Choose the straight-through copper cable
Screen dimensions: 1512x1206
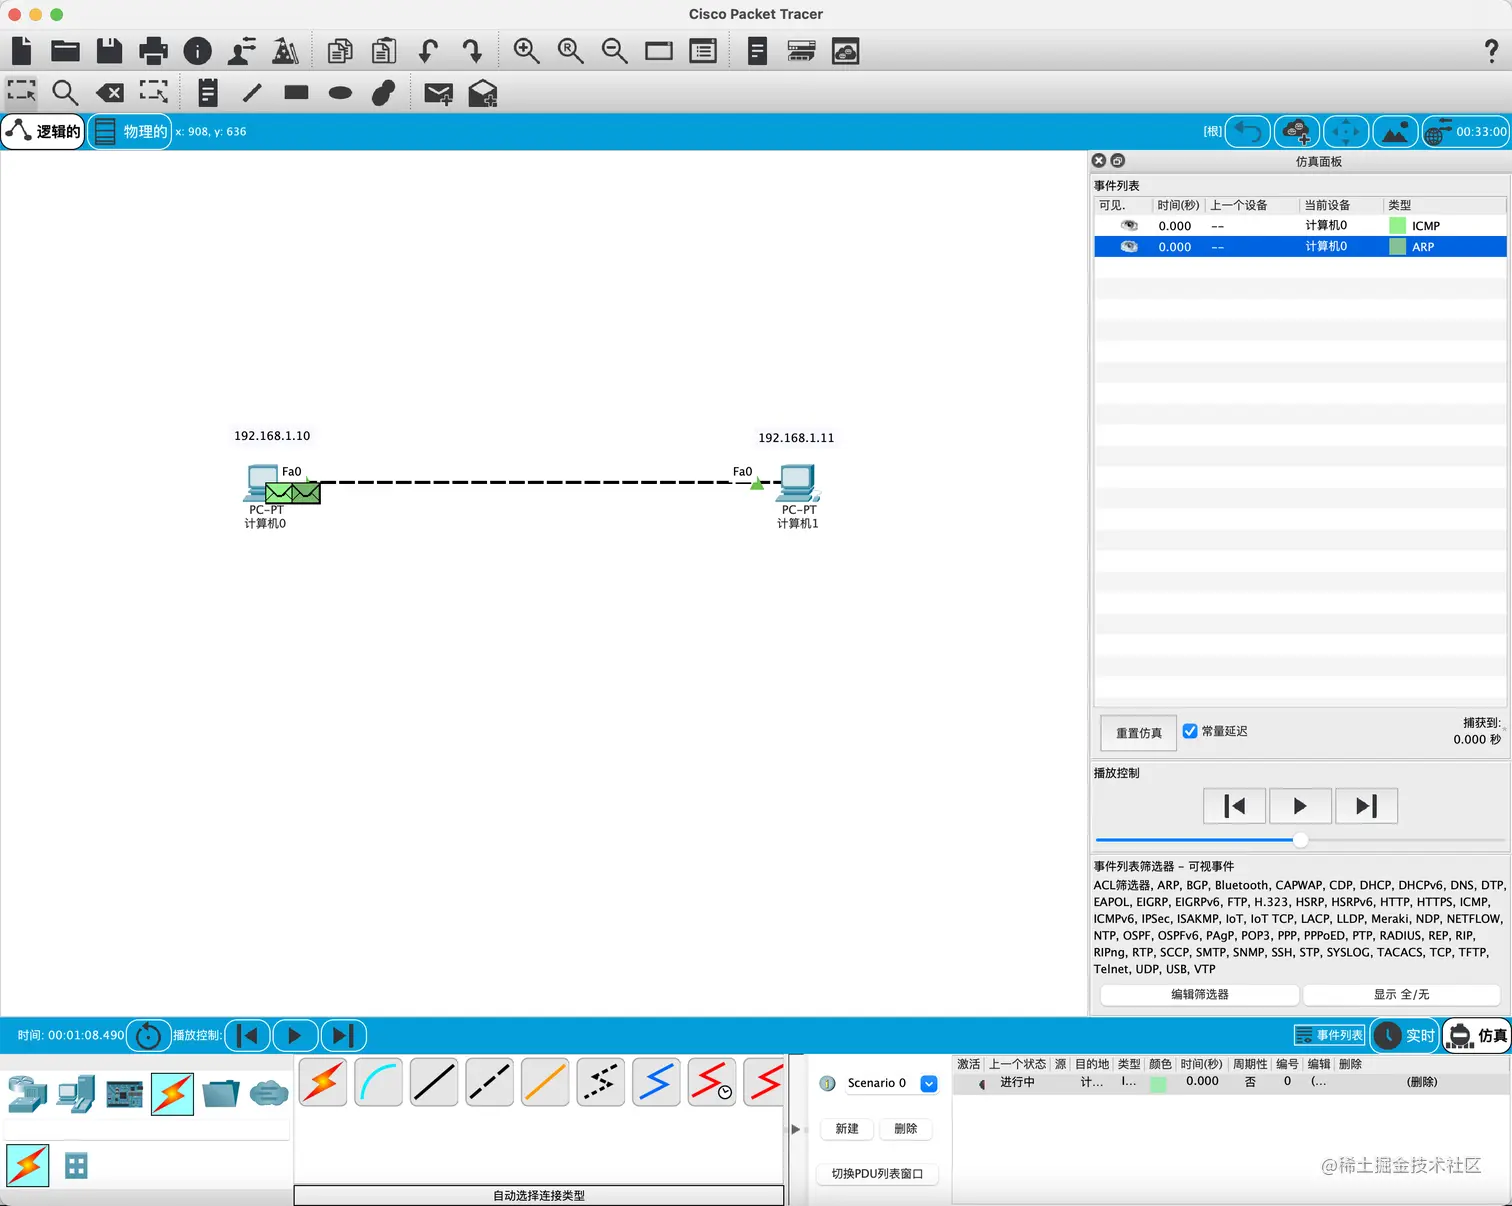coord(434,1082)
